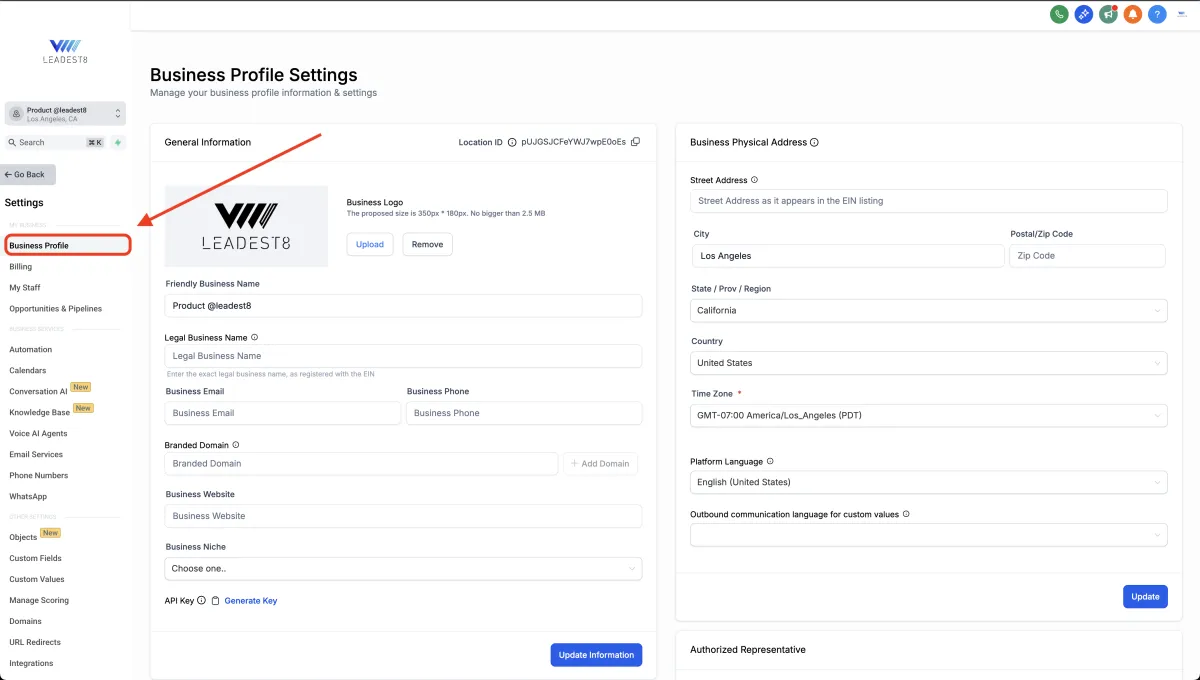Open the Time Zone dropdown

click(x=928, y=415)
